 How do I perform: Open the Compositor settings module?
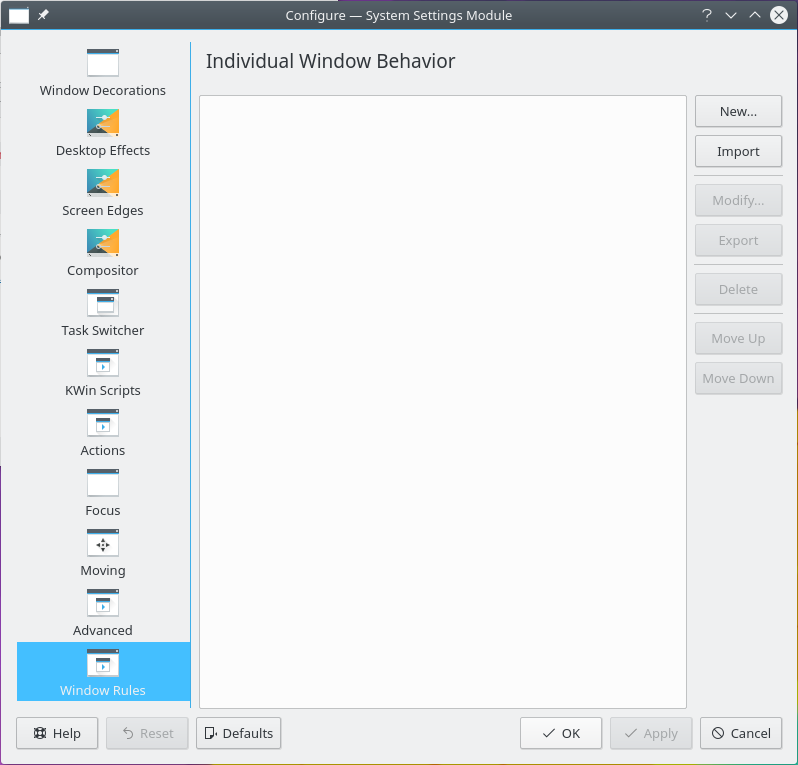pyautogui.click(x=103, y=252)
